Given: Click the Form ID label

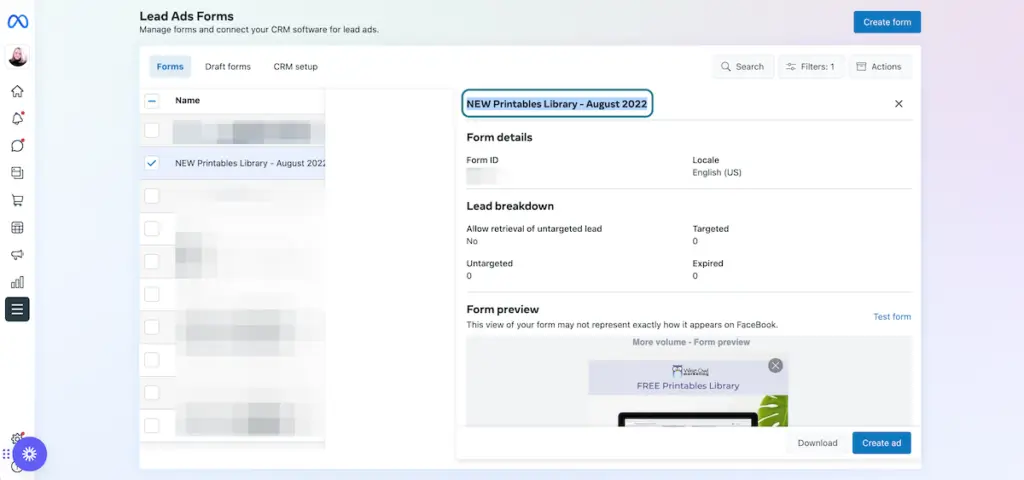Looking at the screenshot, I should tap(482, 160).
